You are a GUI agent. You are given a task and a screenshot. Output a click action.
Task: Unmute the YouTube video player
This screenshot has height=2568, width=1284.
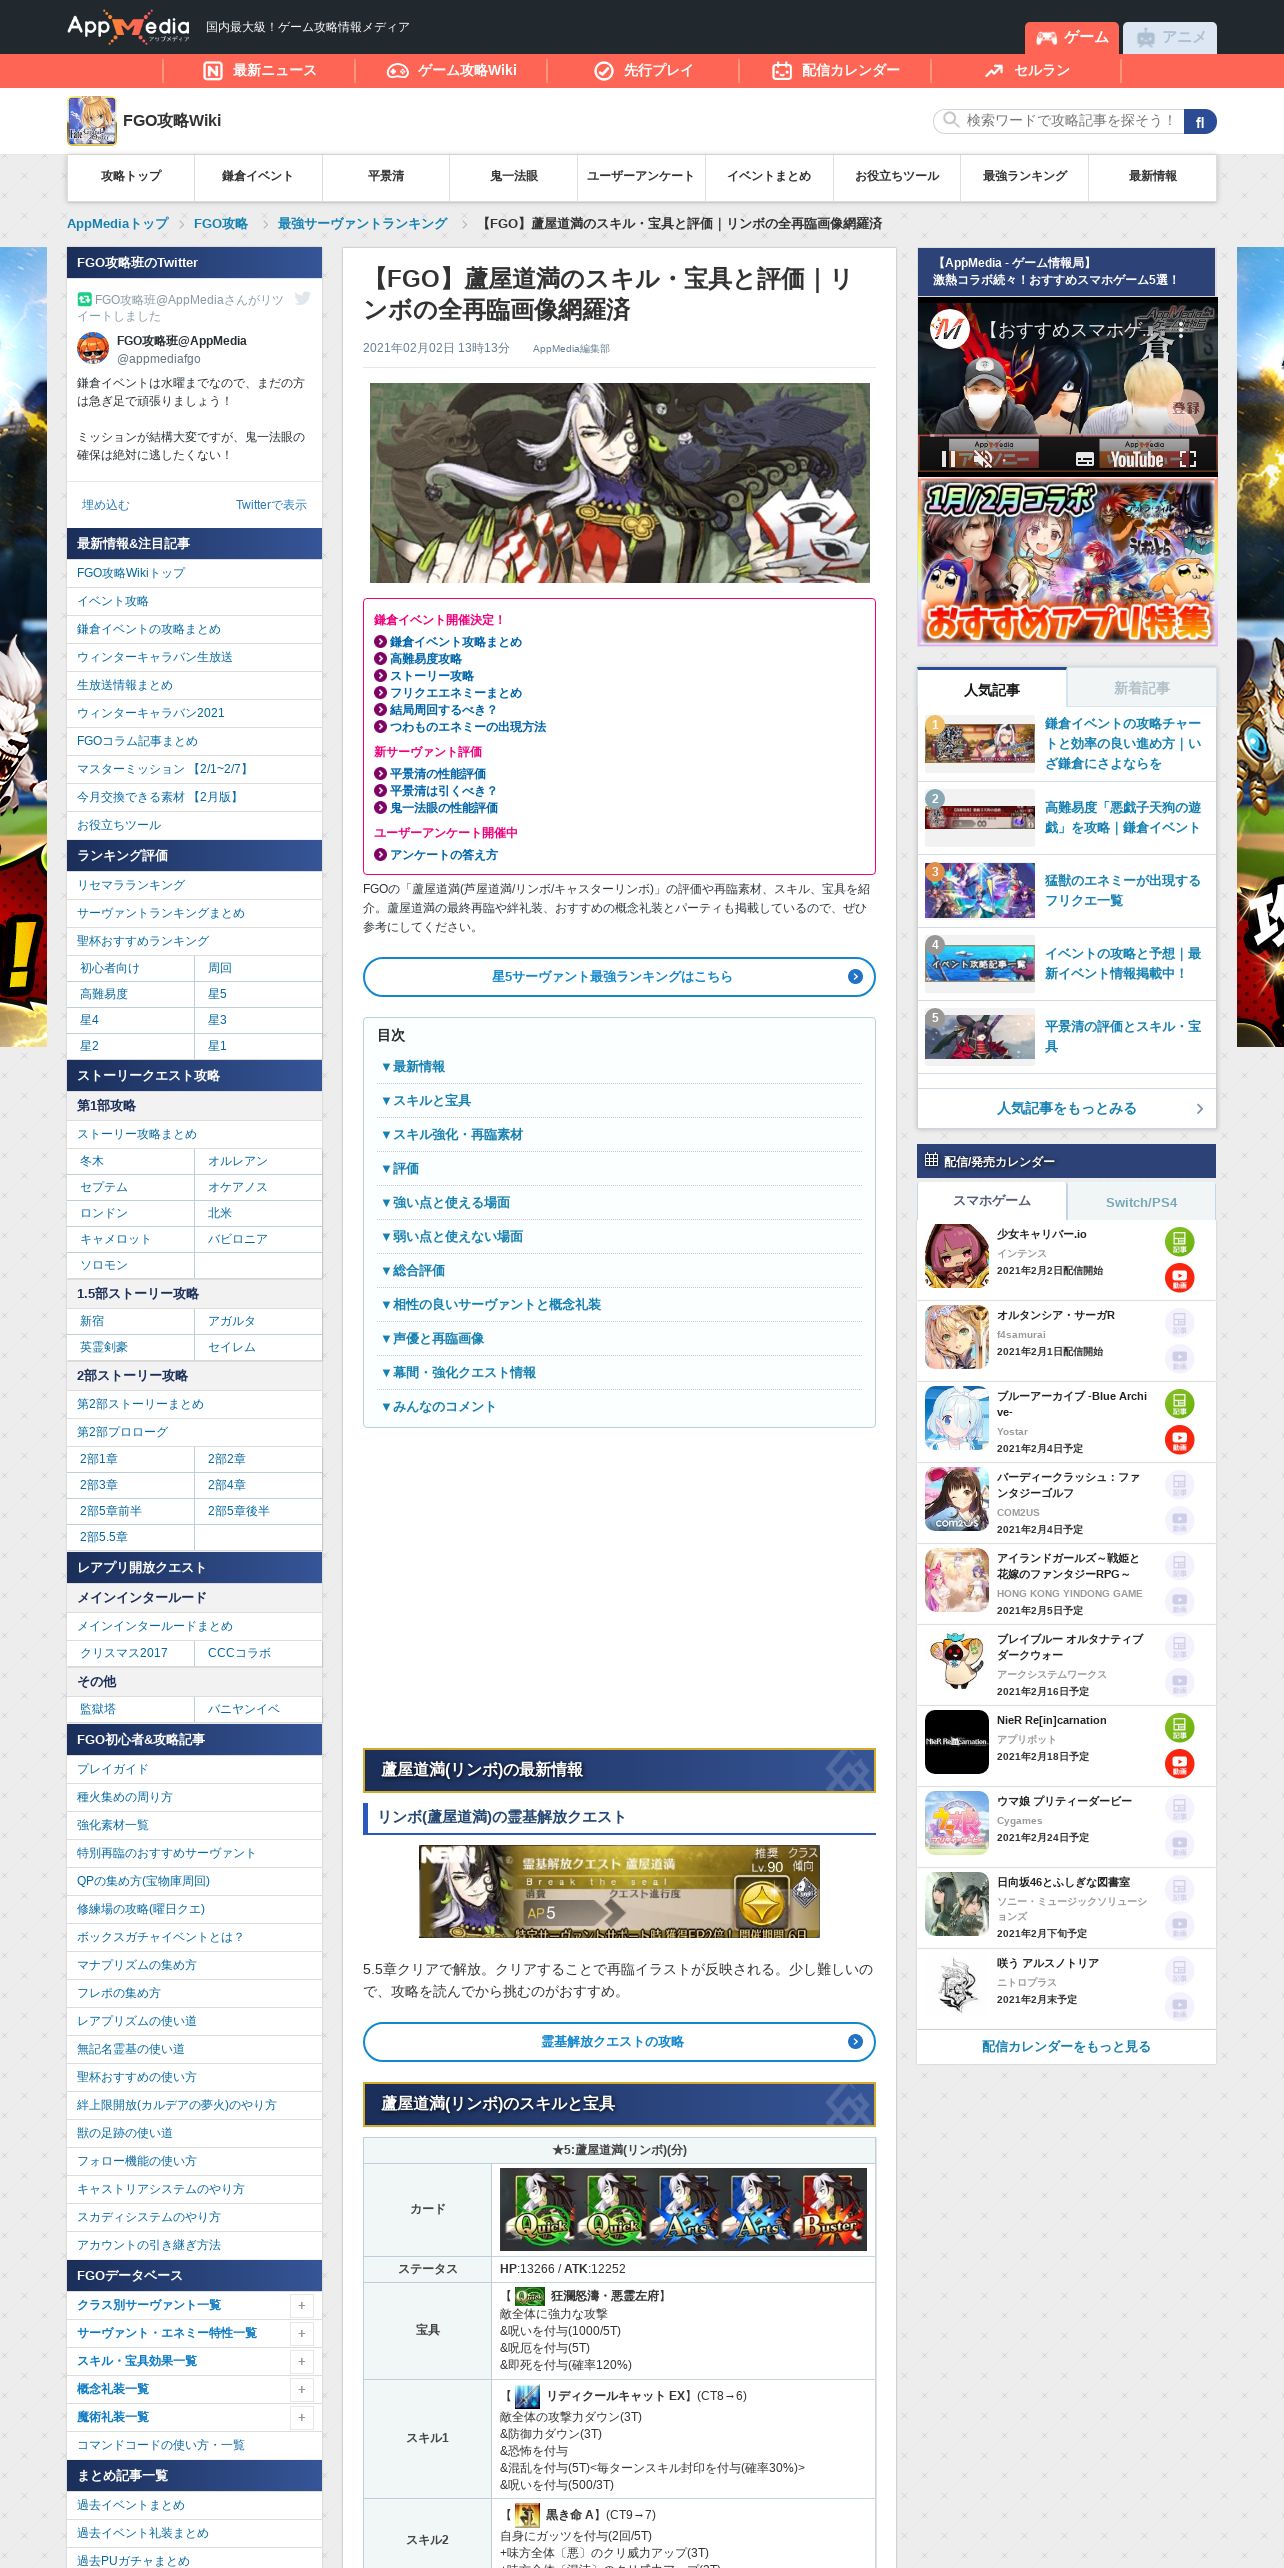point(983,459)
